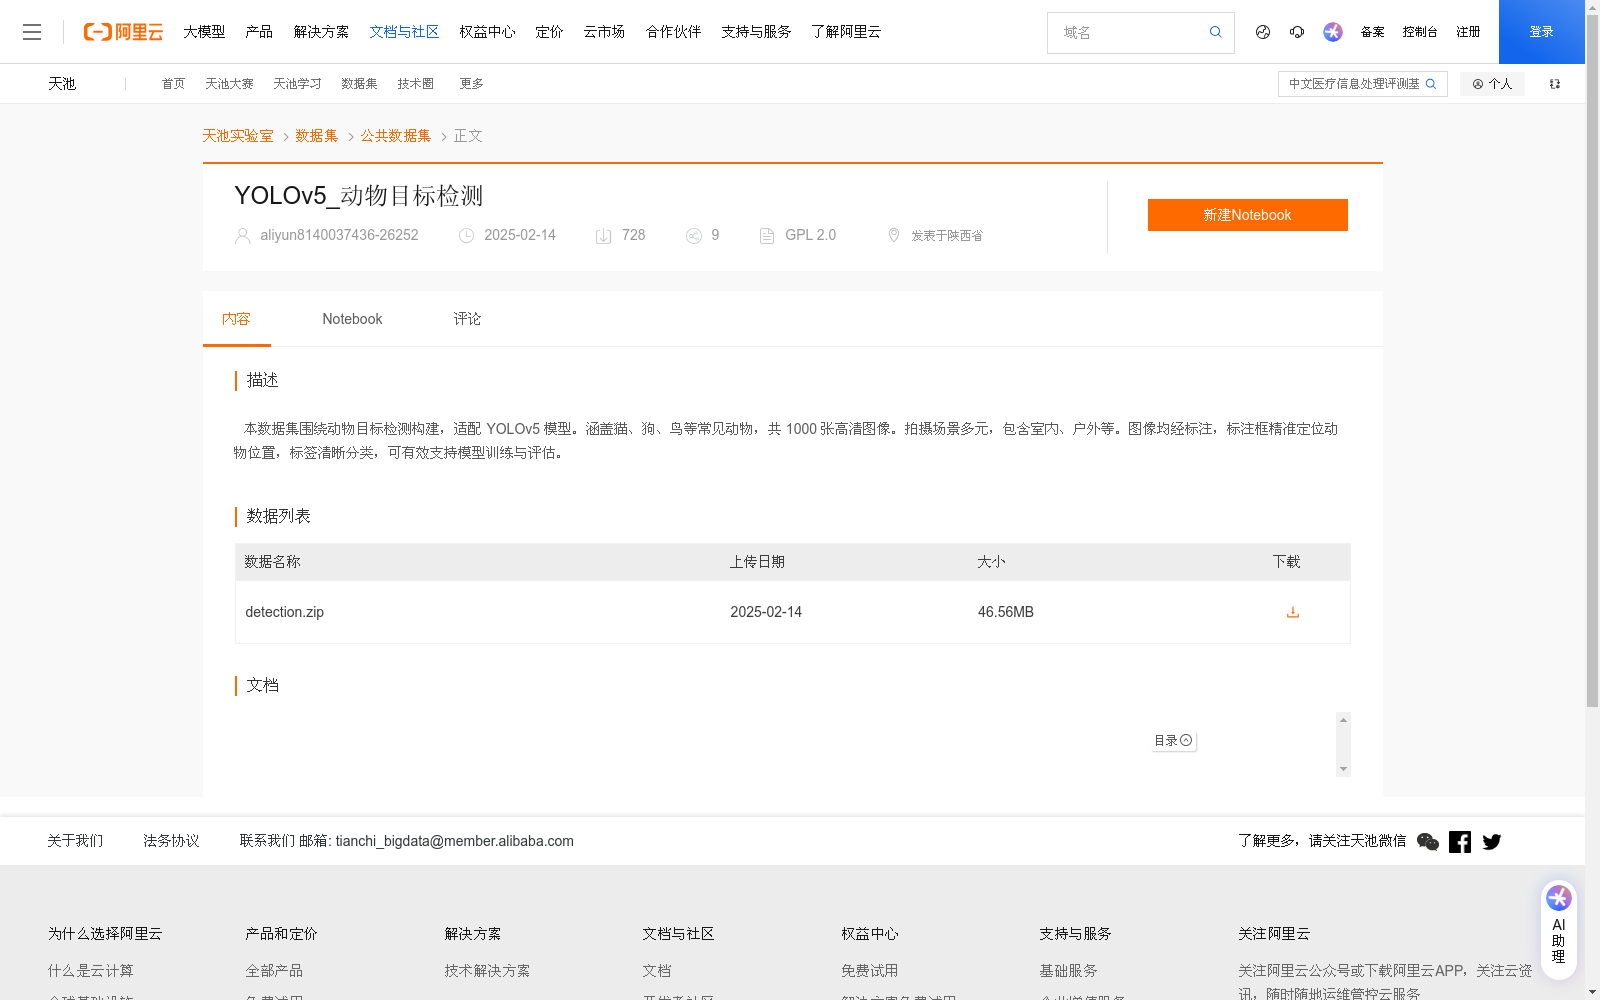Open the WeChat icon in the footer
Image resolution: width=1600 pixels, height=1000 pixels.
(x=1428, y=841)
